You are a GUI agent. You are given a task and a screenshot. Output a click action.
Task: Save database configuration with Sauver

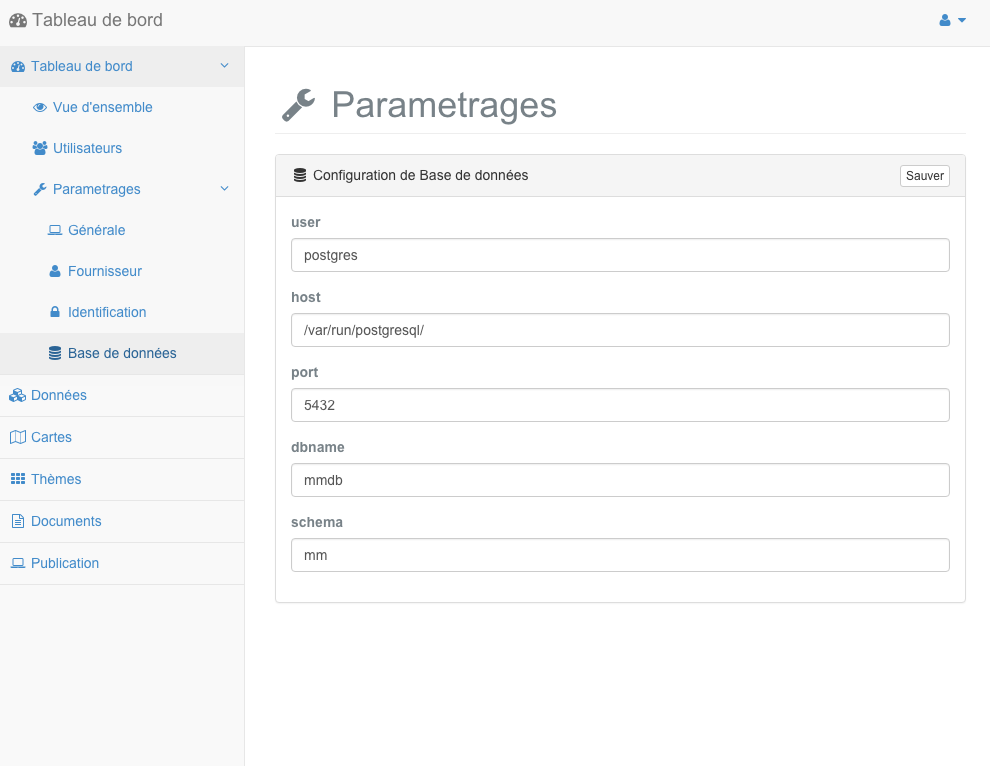pos(924,176)
